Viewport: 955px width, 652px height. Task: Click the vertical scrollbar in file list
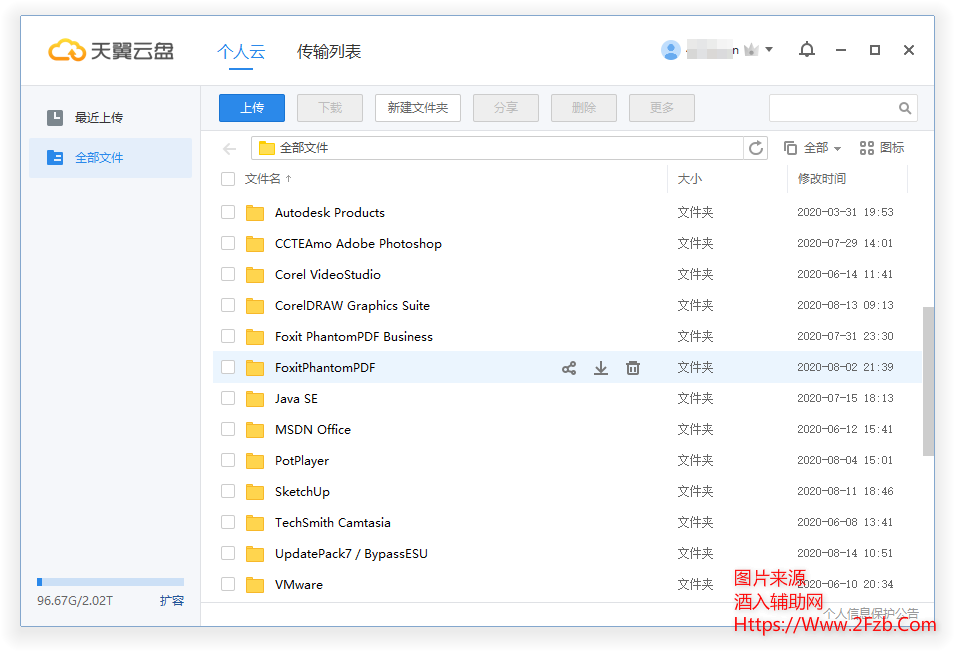928,380
